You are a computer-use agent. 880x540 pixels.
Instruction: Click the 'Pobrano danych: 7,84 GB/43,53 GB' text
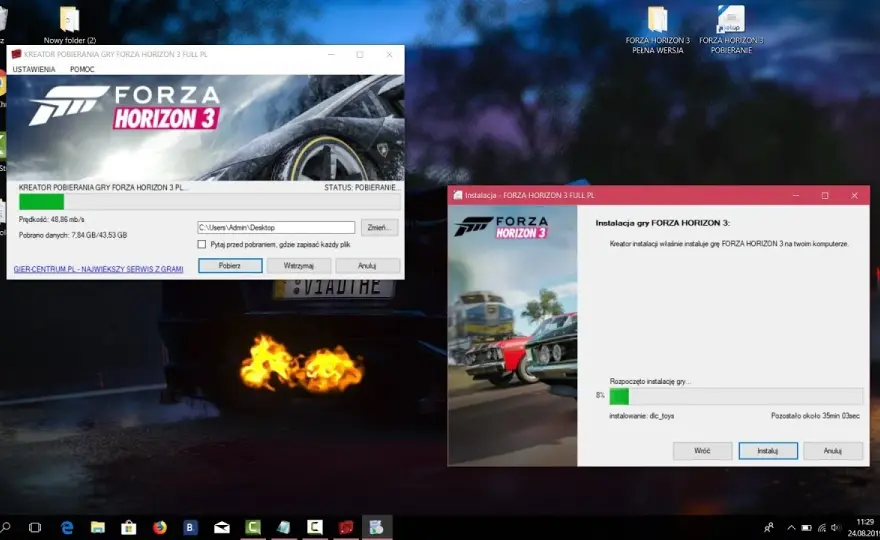[73, 235]
